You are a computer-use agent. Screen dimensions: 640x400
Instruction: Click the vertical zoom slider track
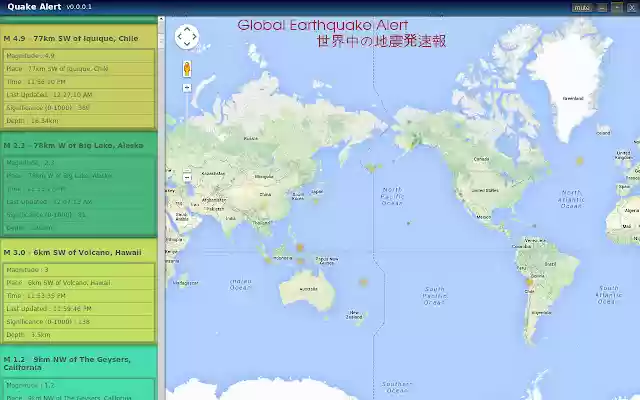[x=187, y=131]
